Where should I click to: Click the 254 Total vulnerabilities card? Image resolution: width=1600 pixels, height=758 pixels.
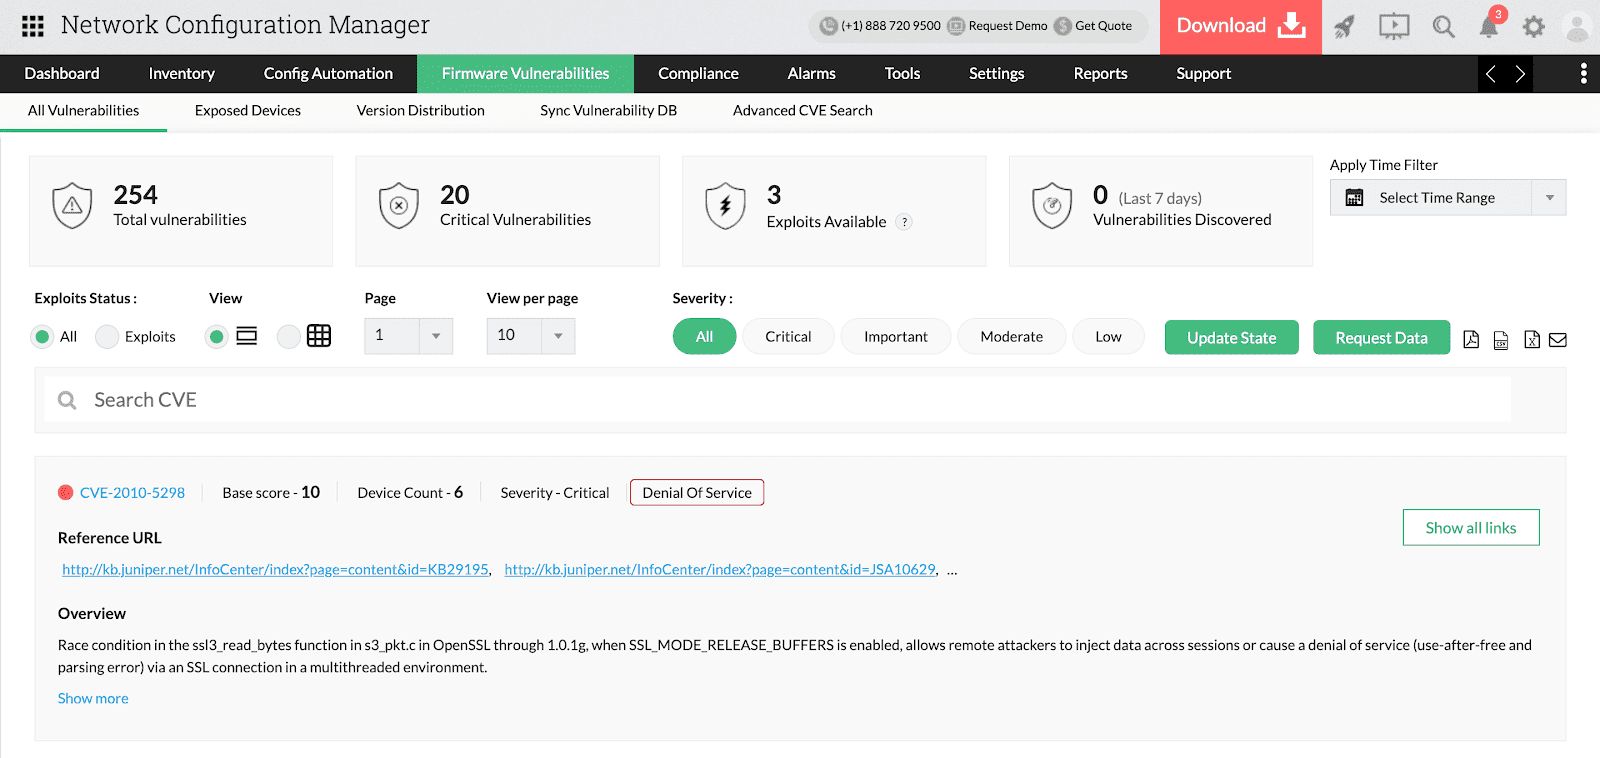click(181, 211)
